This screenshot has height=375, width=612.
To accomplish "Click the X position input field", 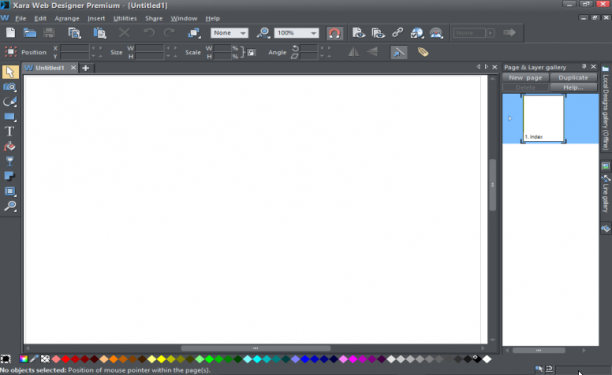I will 75,48.
